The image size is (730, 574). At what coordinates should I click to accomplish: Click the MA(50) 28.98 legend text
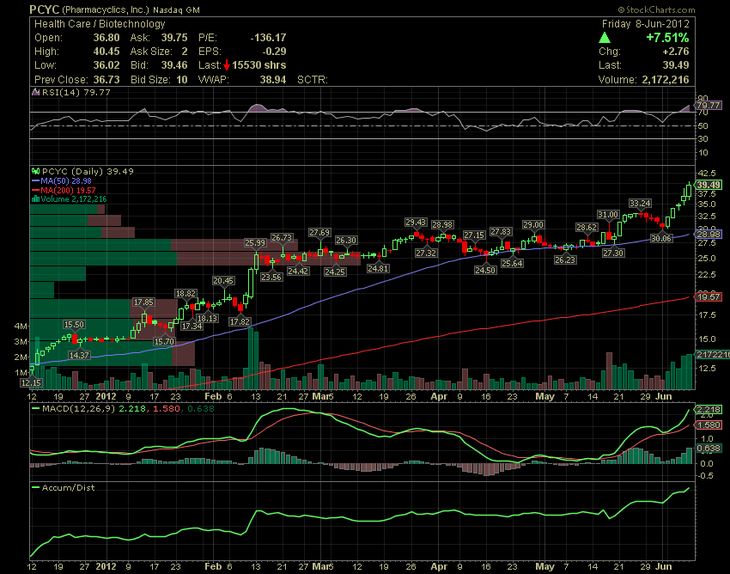[66, 181]
